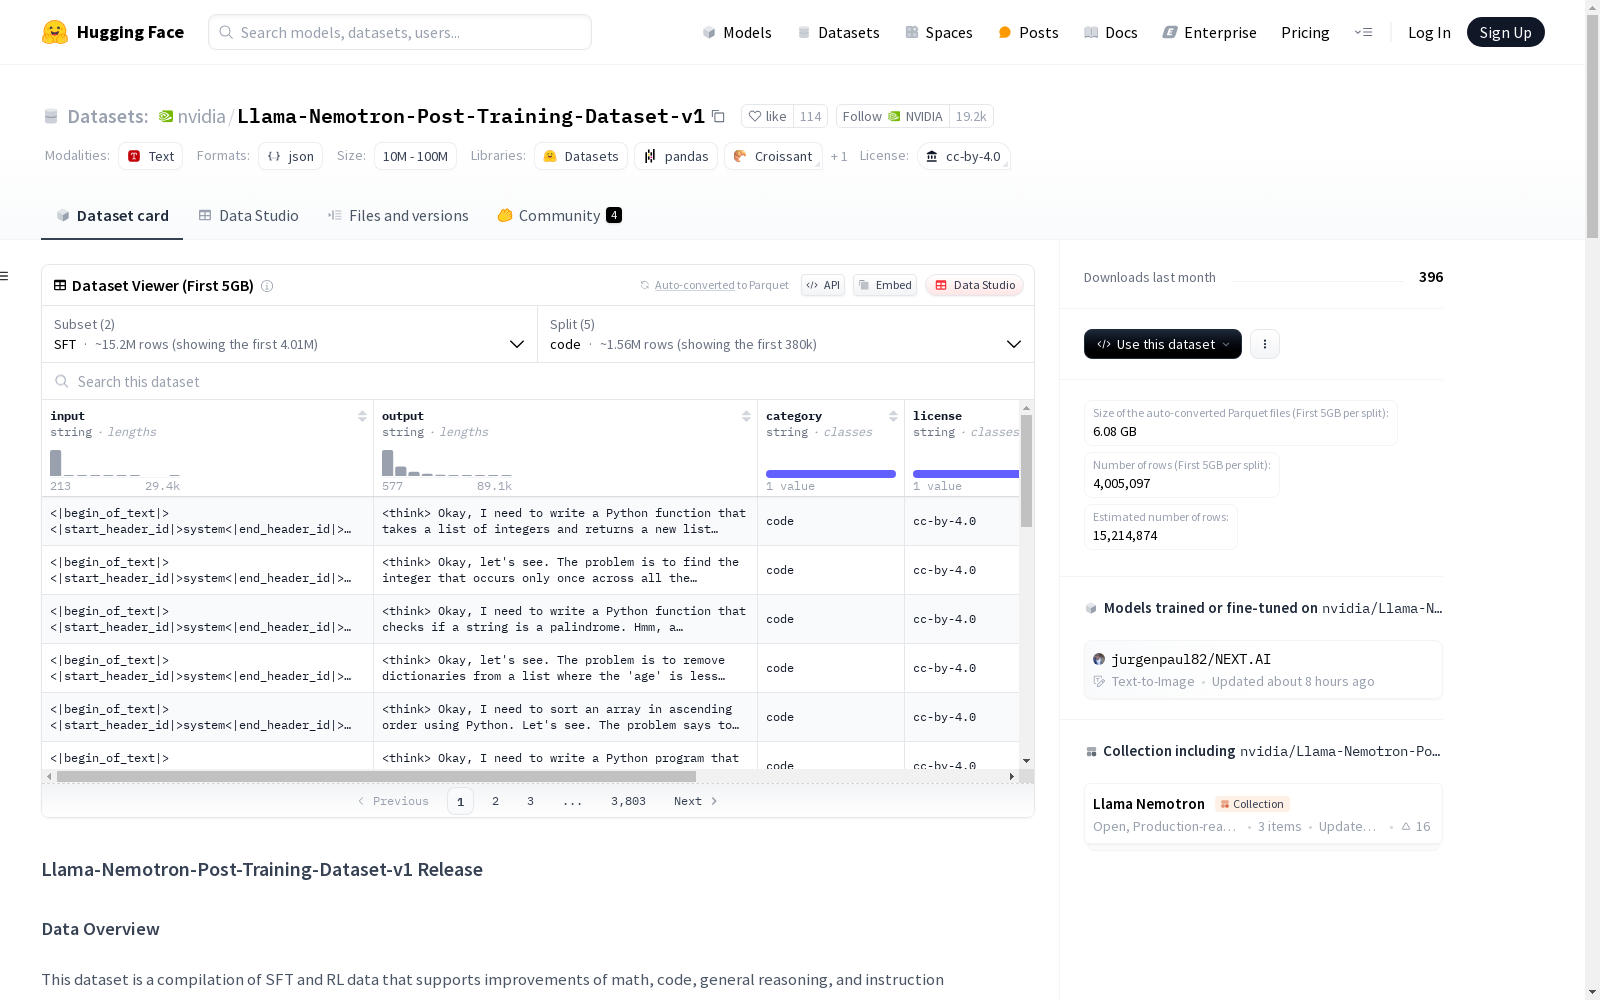This screenshot has height=1000, width=1600.
Task: Open the nvidia organization link
Action: (201, 116)
